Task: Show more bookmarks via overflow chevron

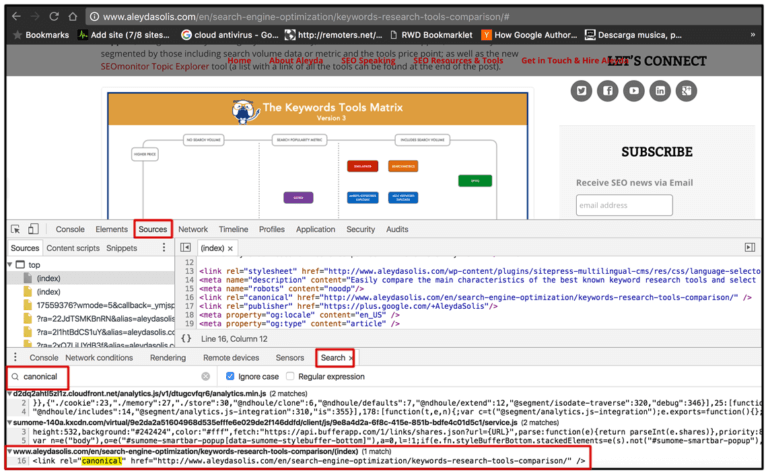Action: (753, 35)
